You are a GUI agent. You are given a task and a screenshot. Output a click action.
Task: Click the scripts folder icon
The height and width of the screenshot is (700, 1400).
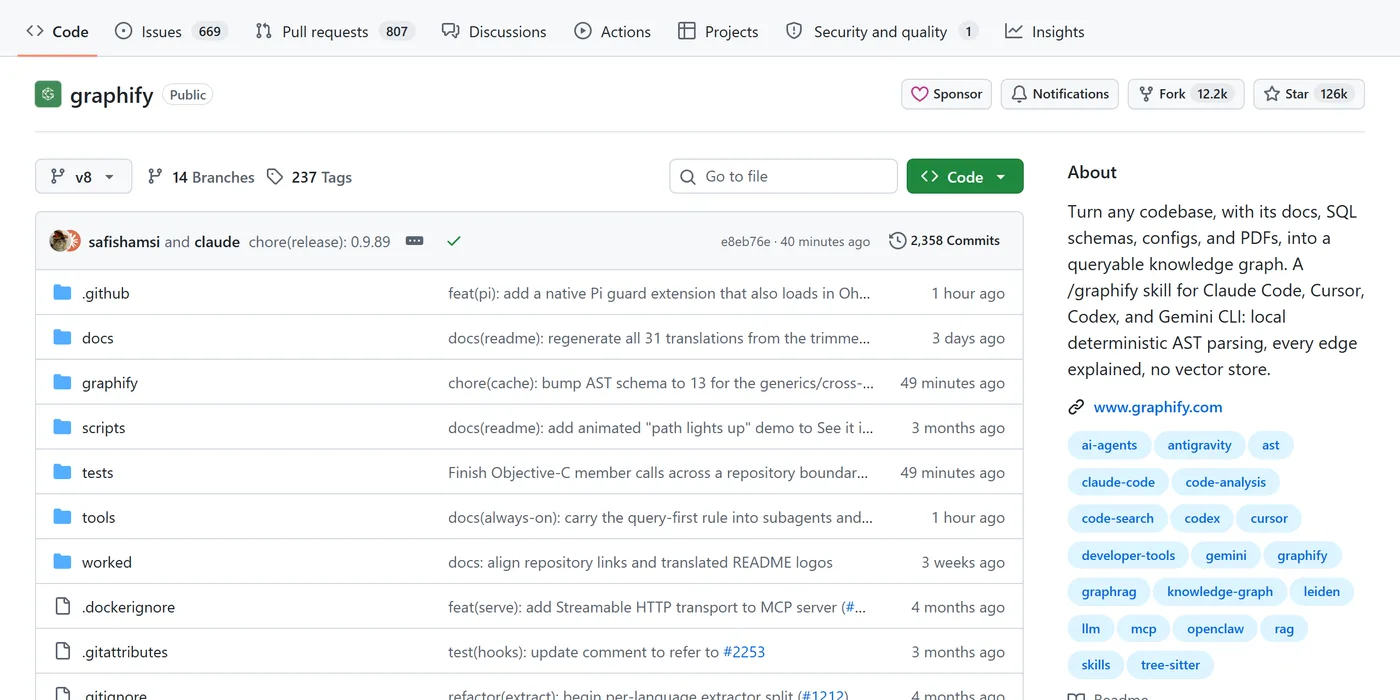click(62, 428)
